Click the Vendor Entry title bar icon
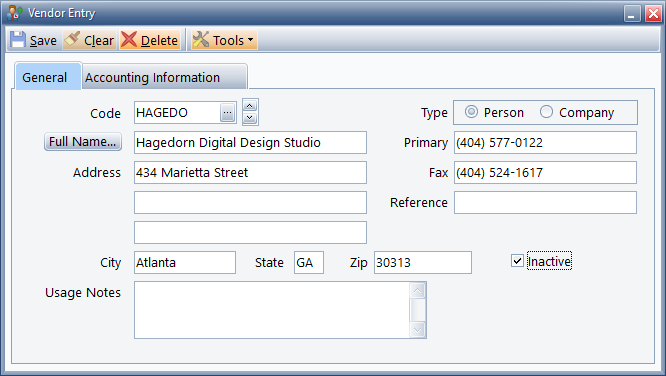 [x=15, y=13]
